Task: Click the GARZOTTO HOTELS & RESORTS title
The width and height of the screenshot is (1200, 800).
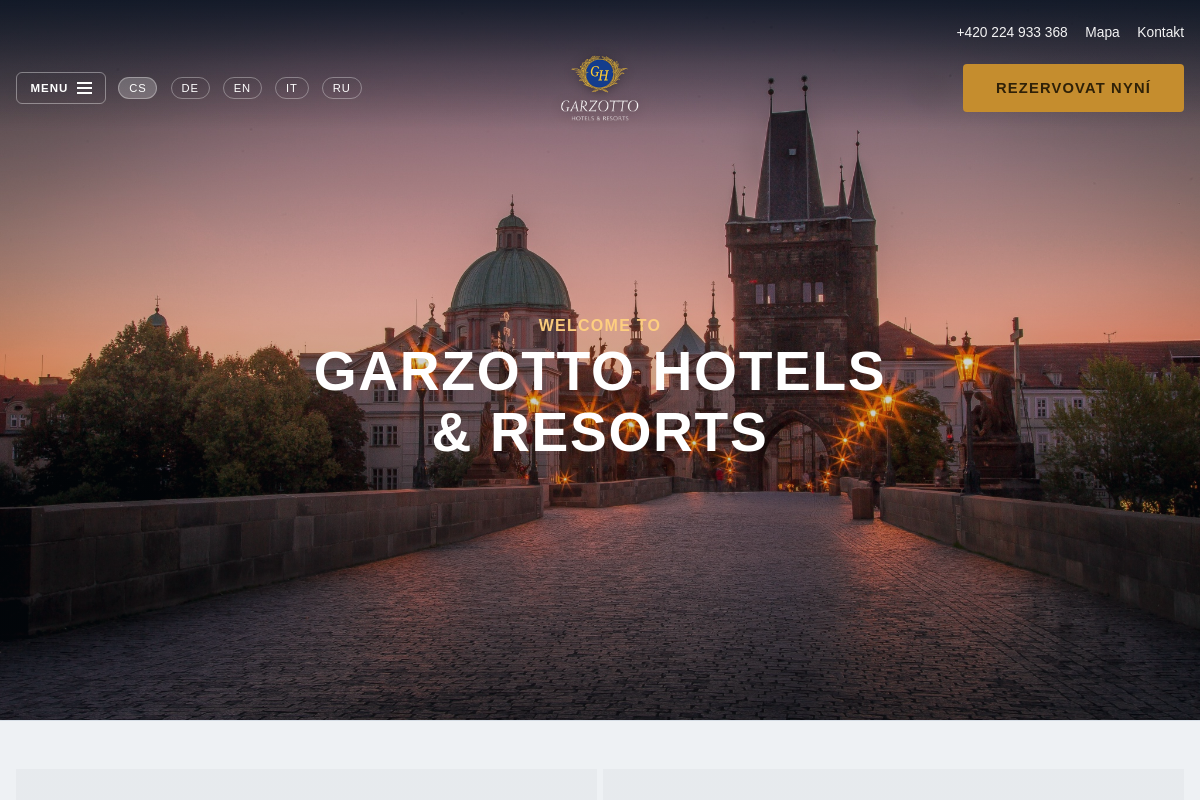Action: click(600, 400)
